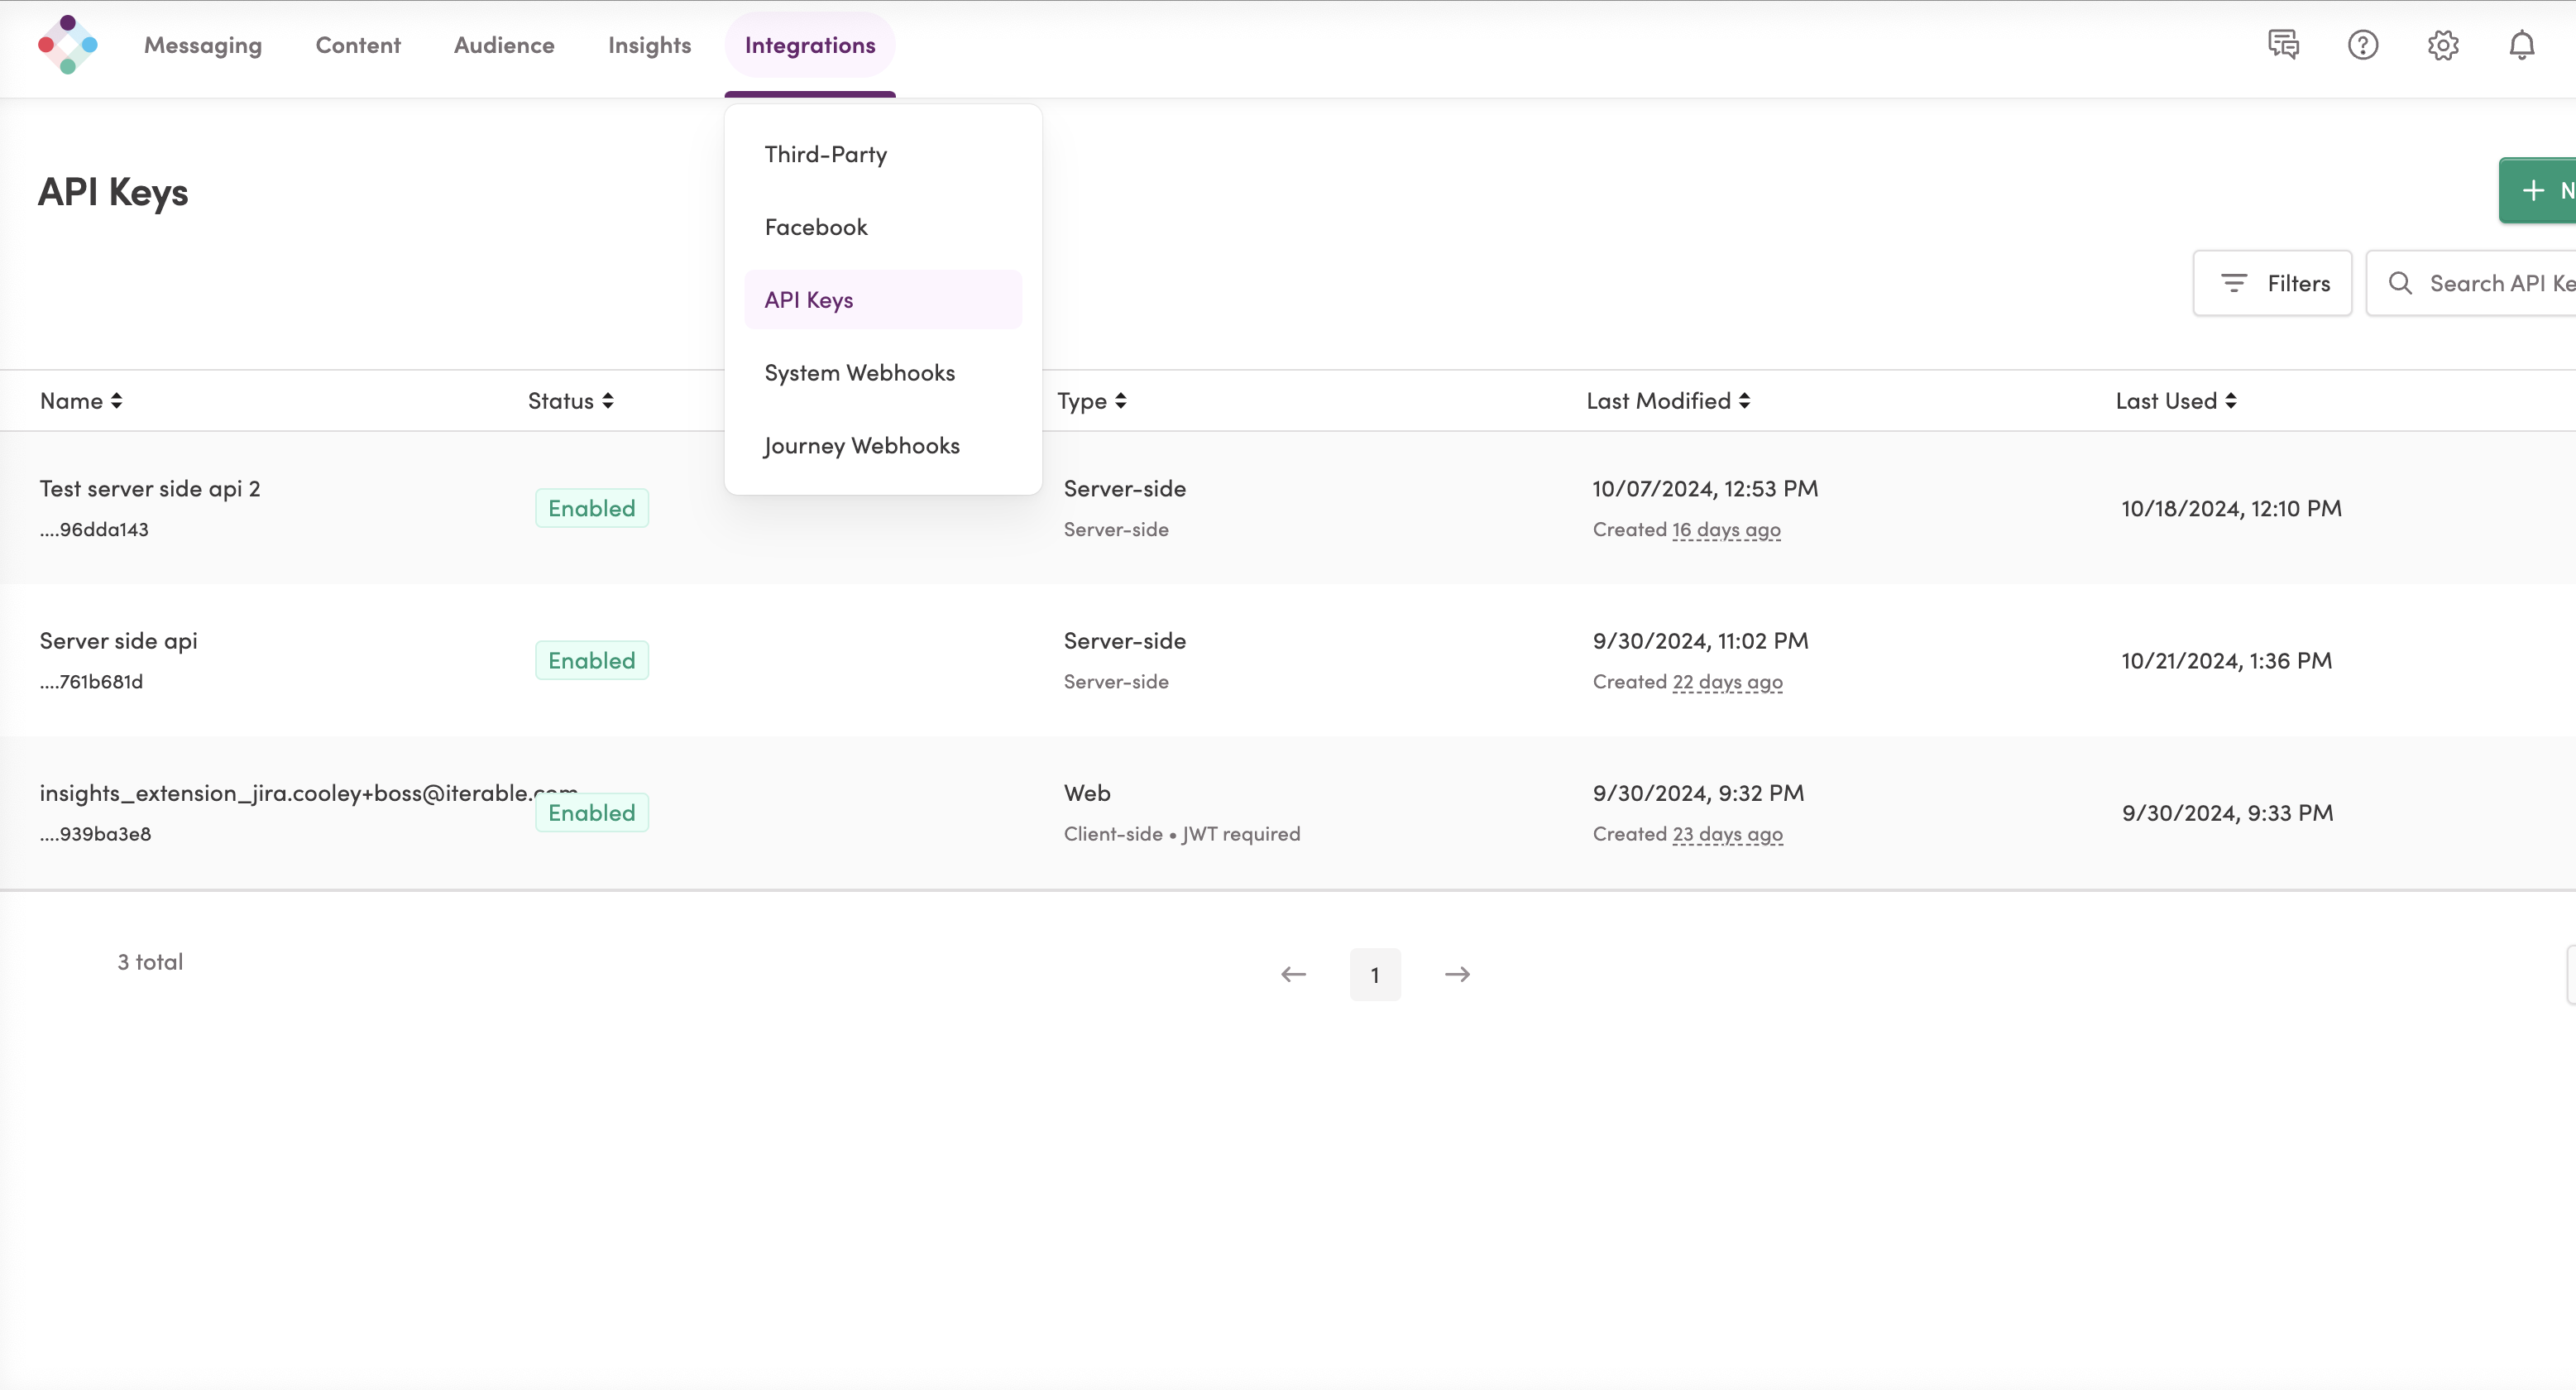Open the help question mark icon
This screenshot has width=2576, height=1390.
tap(2363, 45)
